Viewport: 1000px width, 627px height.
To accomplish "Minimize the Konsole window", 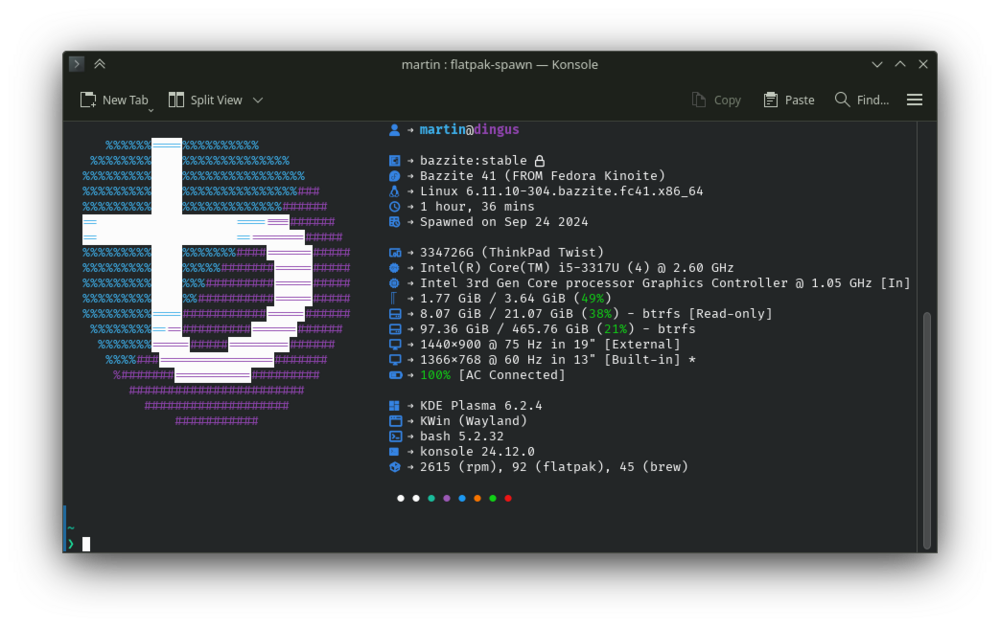I will pos(877,64).
